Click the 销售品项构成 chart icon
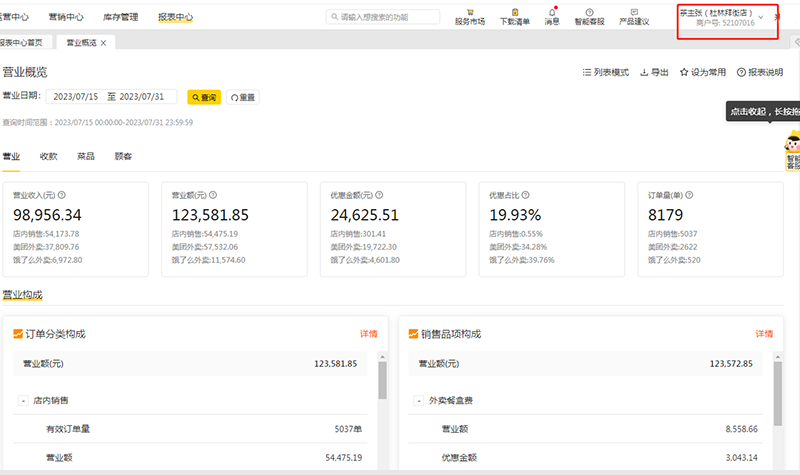 (413, 334)
